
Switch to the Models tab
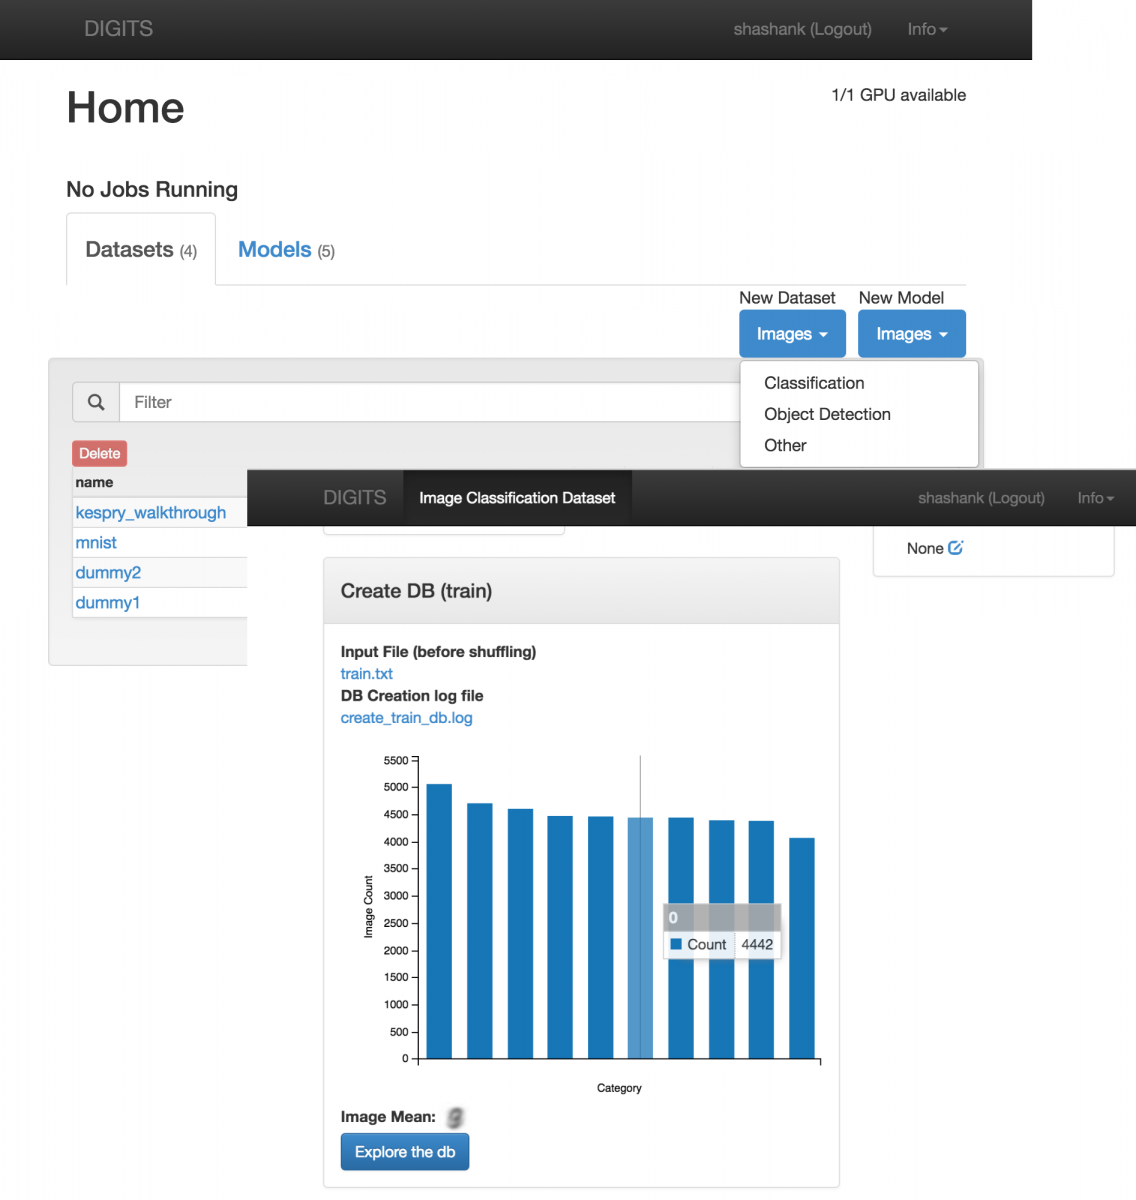(286, 250)
